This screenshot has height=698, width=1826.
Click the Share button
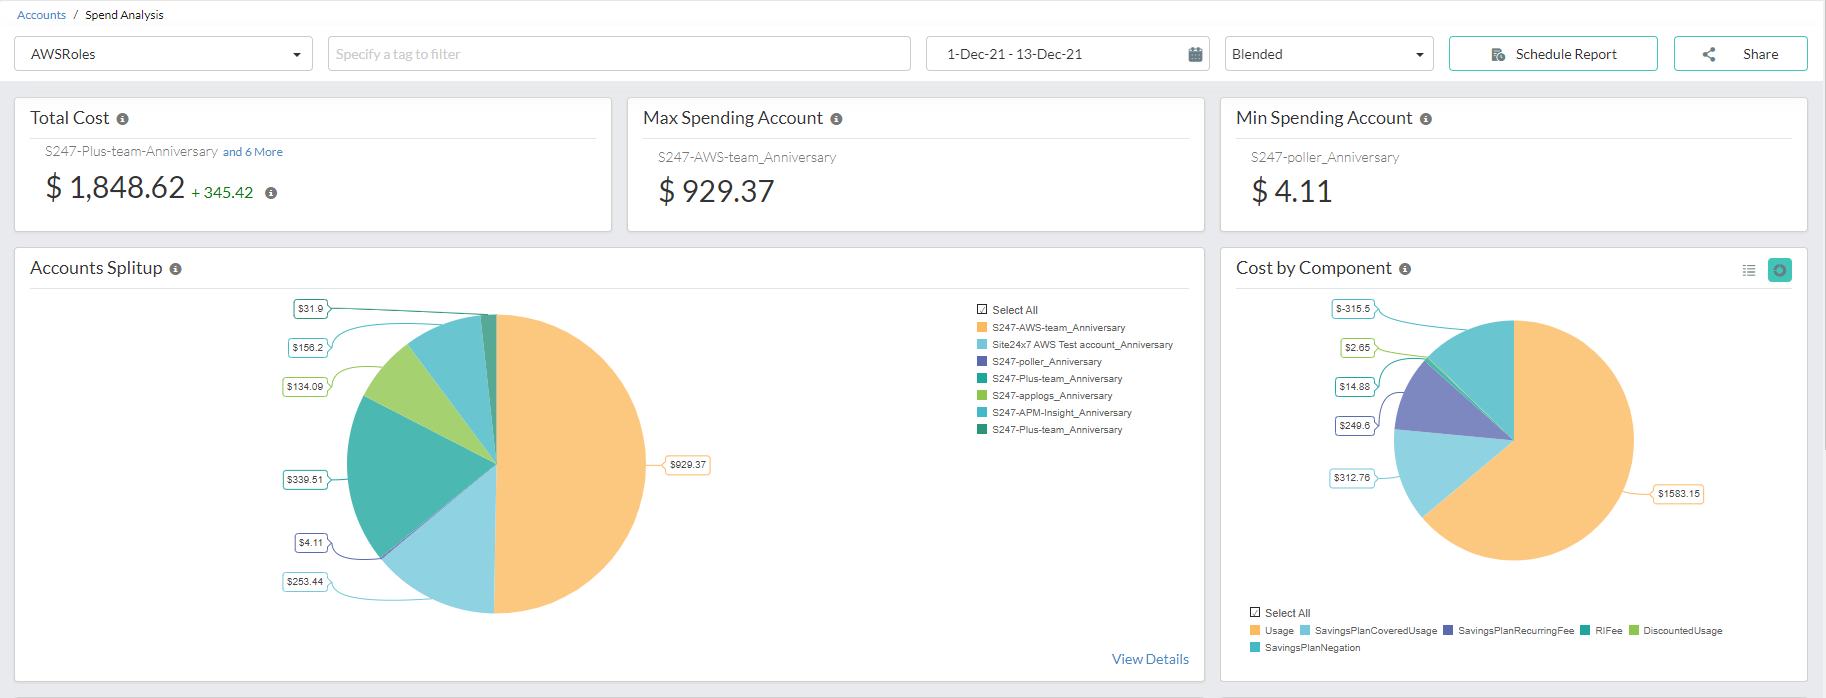coord(1740,54)
